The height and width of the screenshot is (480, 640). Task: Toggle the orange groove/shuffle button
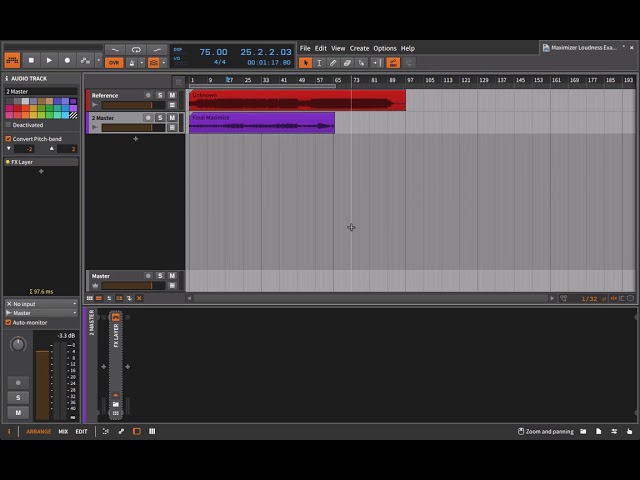click(153, 63)
